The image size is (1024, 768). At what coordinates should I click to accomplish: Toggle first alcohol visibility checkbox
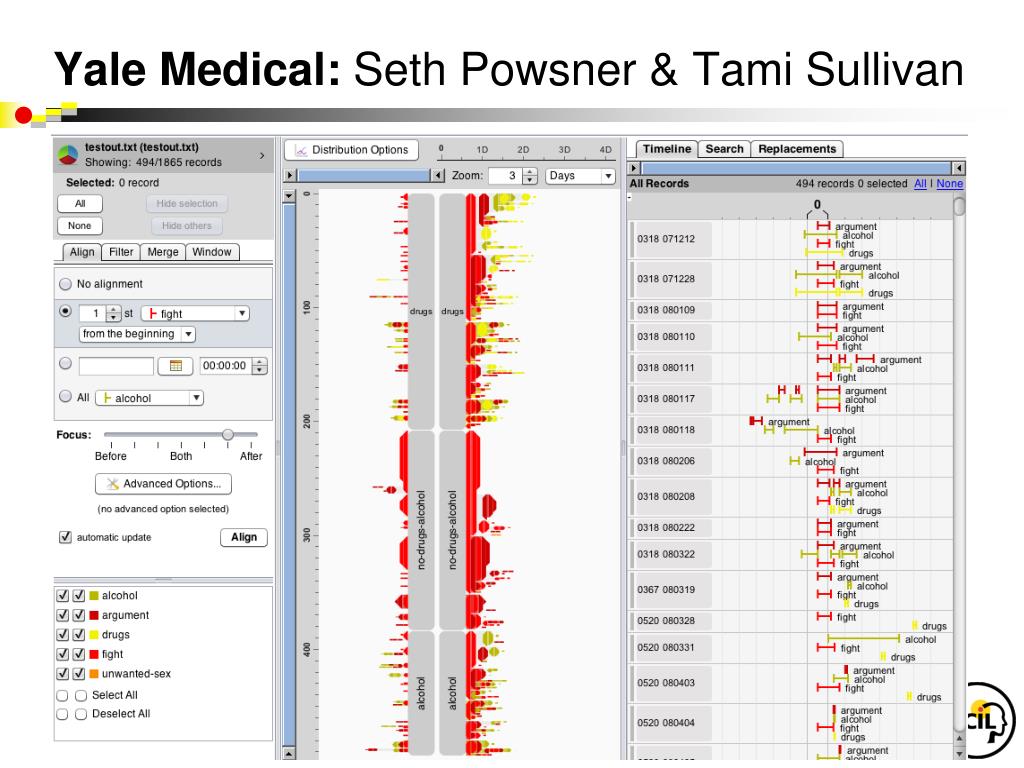pos(63,596)
